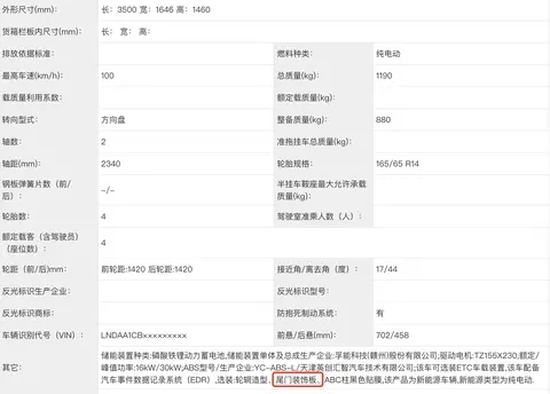Select the 反光标识型号 label
This screenshot has height=394, width=550.
click(303, 291)
